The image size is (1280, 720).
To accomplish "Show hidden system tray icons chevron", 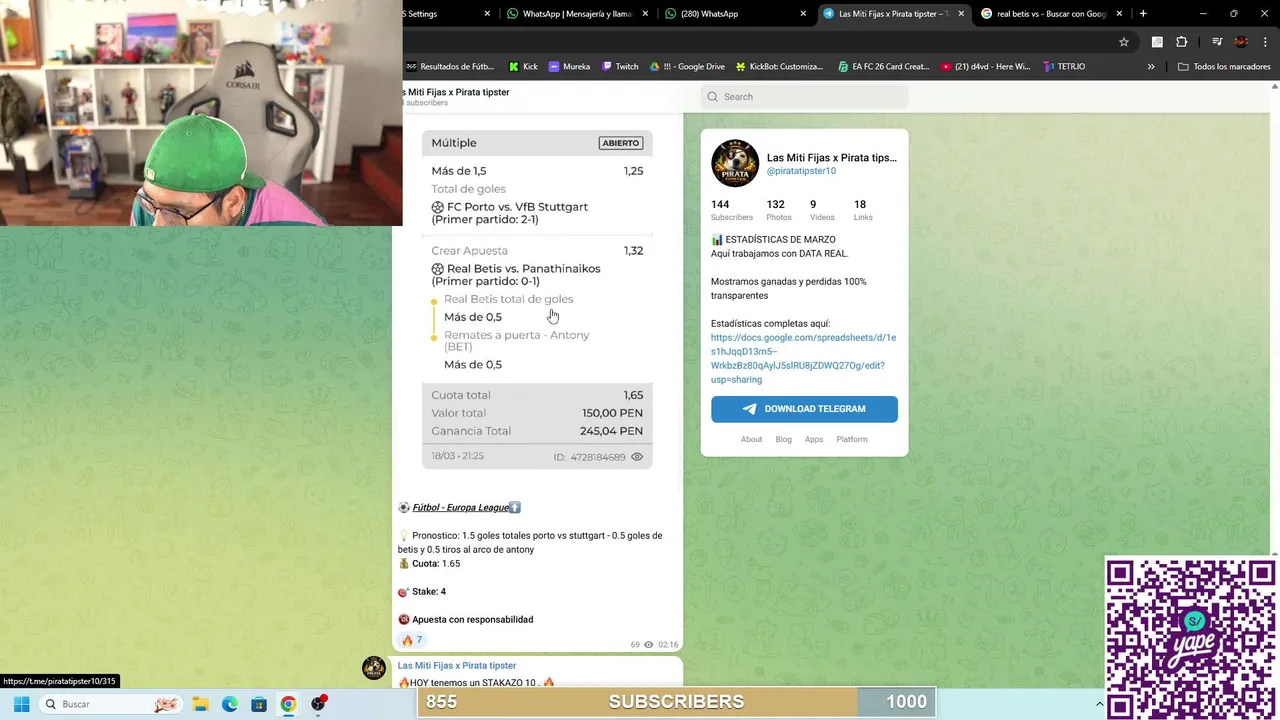I will pyautogui.click(x=1100, y=704).
